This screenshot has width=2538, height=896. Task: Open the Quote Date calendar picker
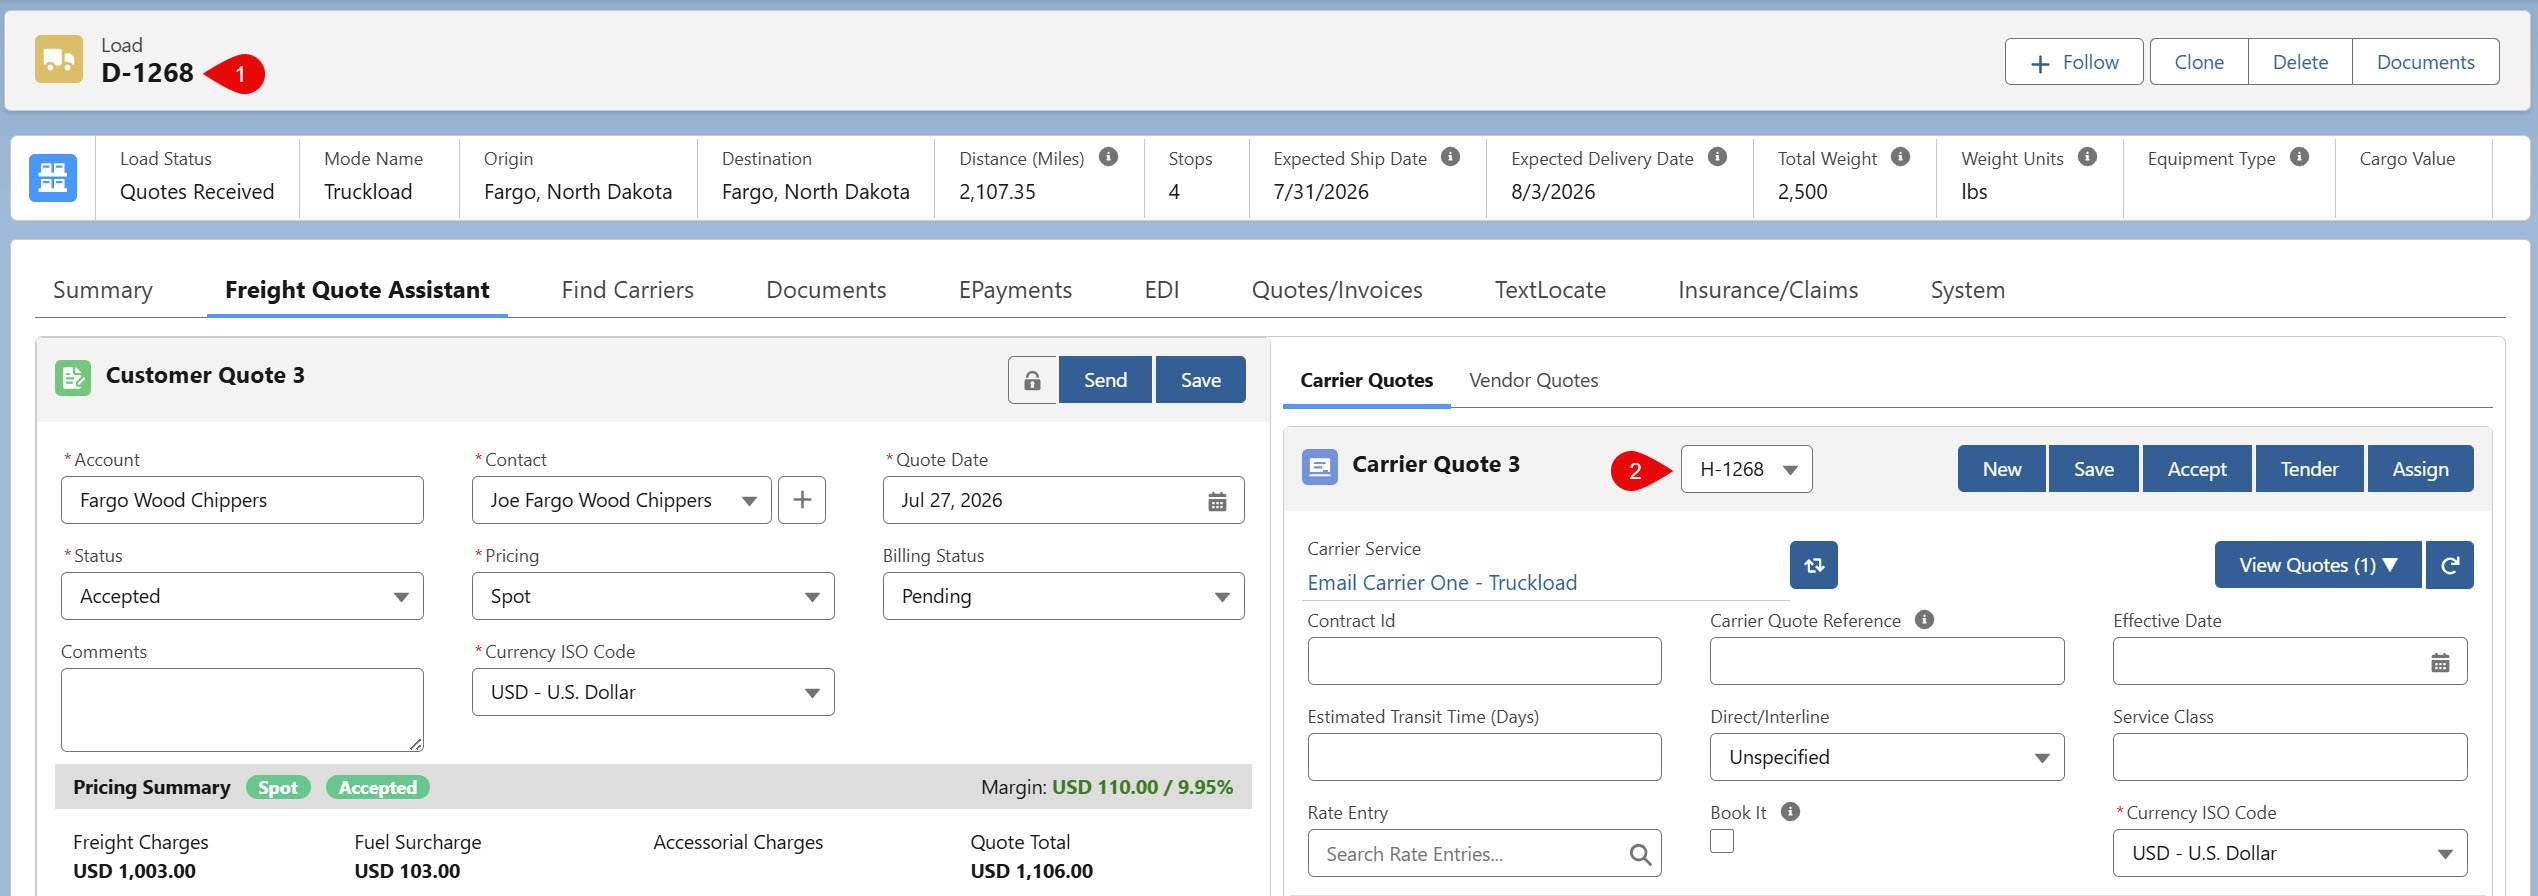(x=1217, y=501)
